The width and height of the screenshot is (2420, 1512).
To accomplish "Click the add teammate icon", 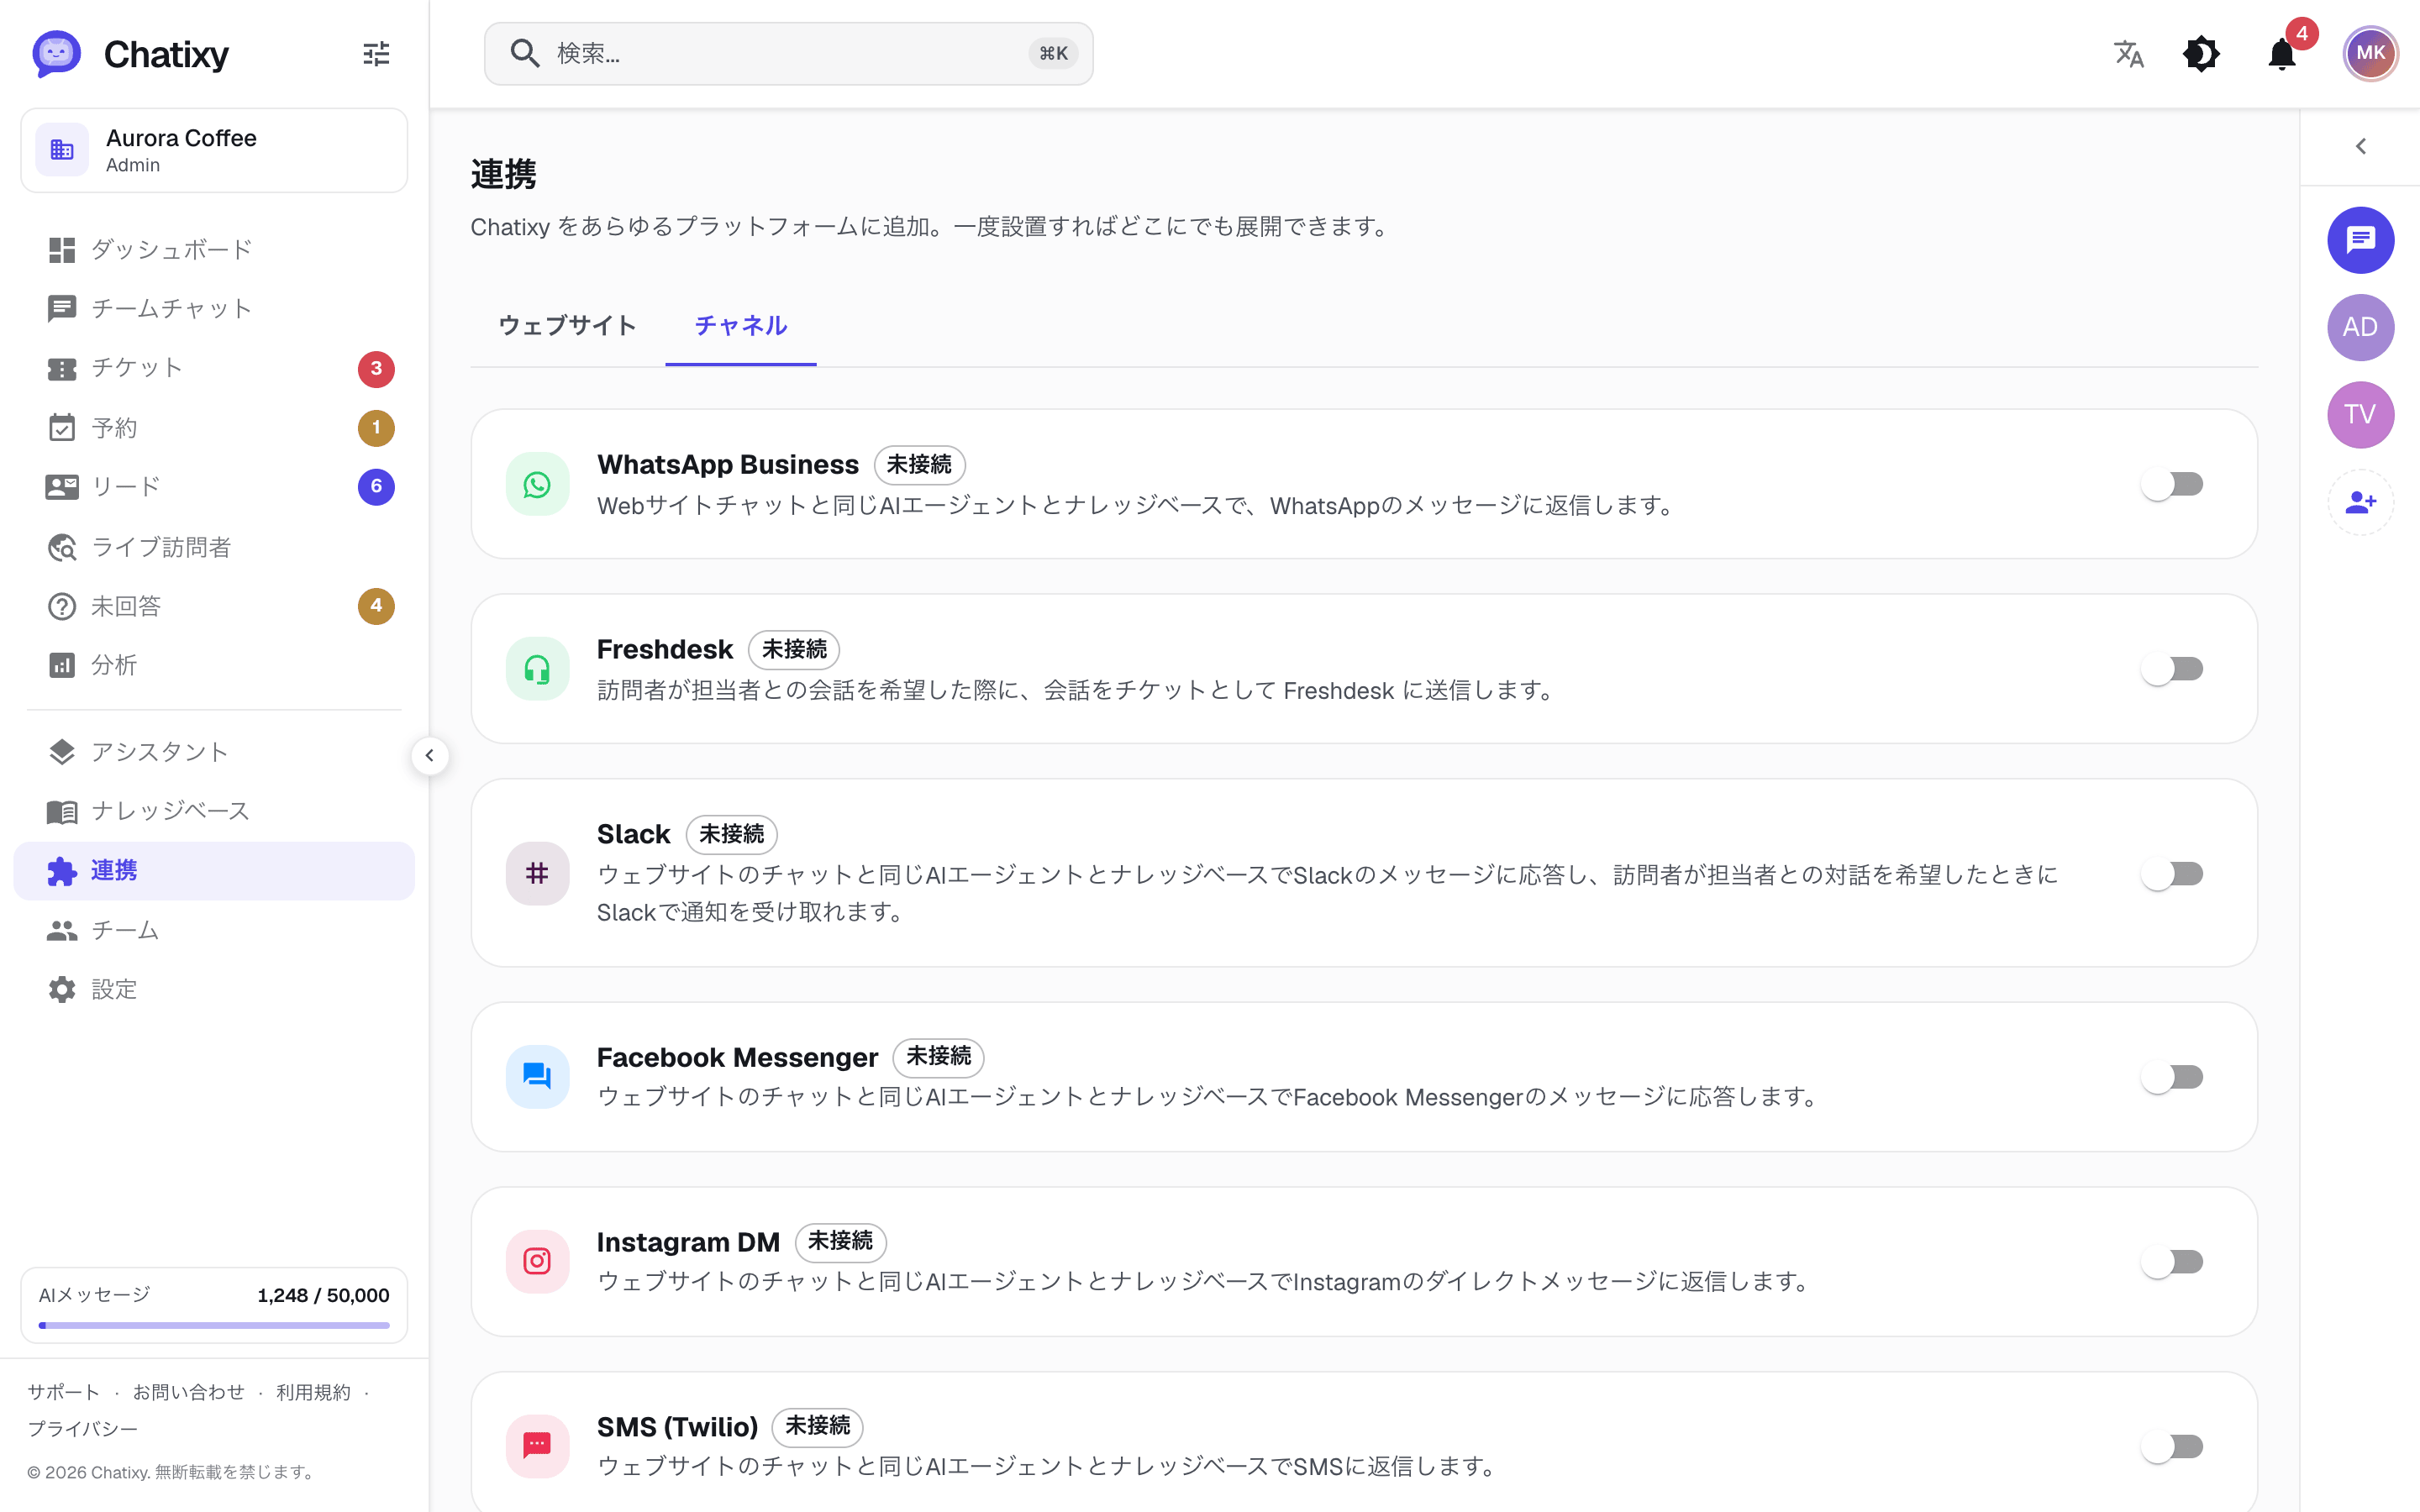I will 2360,502.
